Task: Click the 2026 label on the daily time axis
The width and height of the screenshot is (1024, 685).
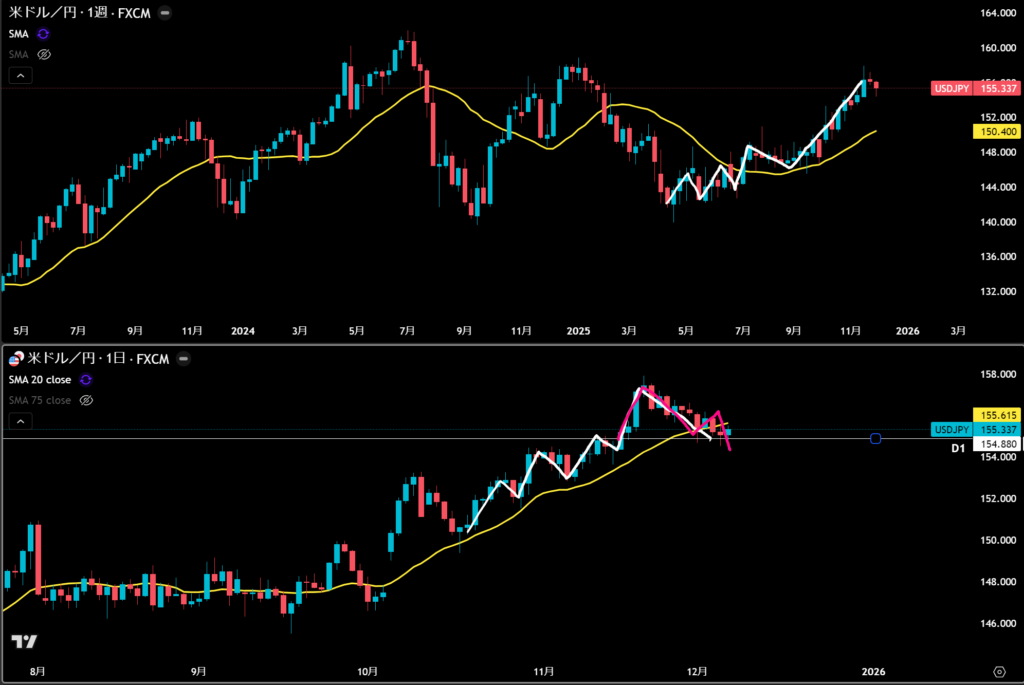Action: [x=873, y=671]
